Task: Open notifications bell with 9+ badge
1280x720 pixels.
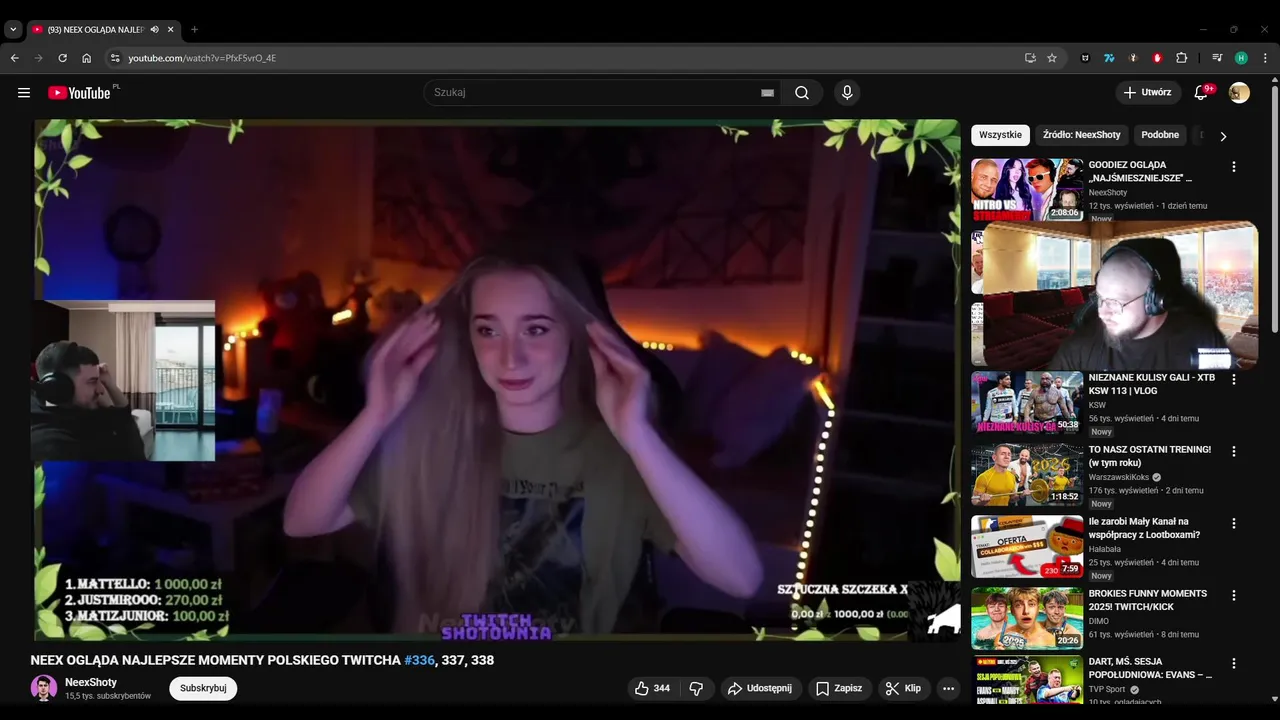Action: tap(1201, 93)
